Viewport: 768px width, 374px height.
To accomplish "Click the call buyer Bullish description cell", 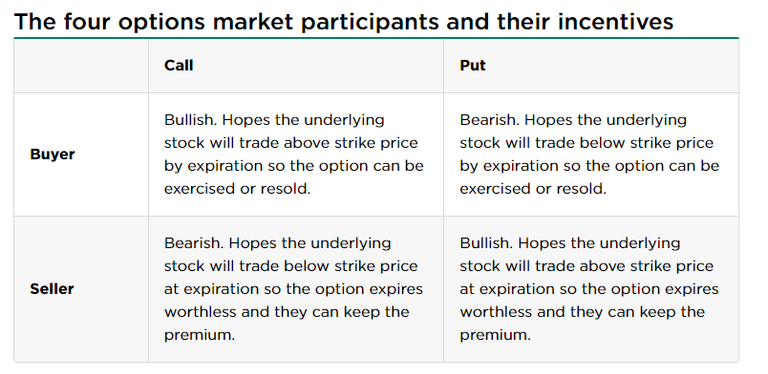I will (x=296, y=154).
